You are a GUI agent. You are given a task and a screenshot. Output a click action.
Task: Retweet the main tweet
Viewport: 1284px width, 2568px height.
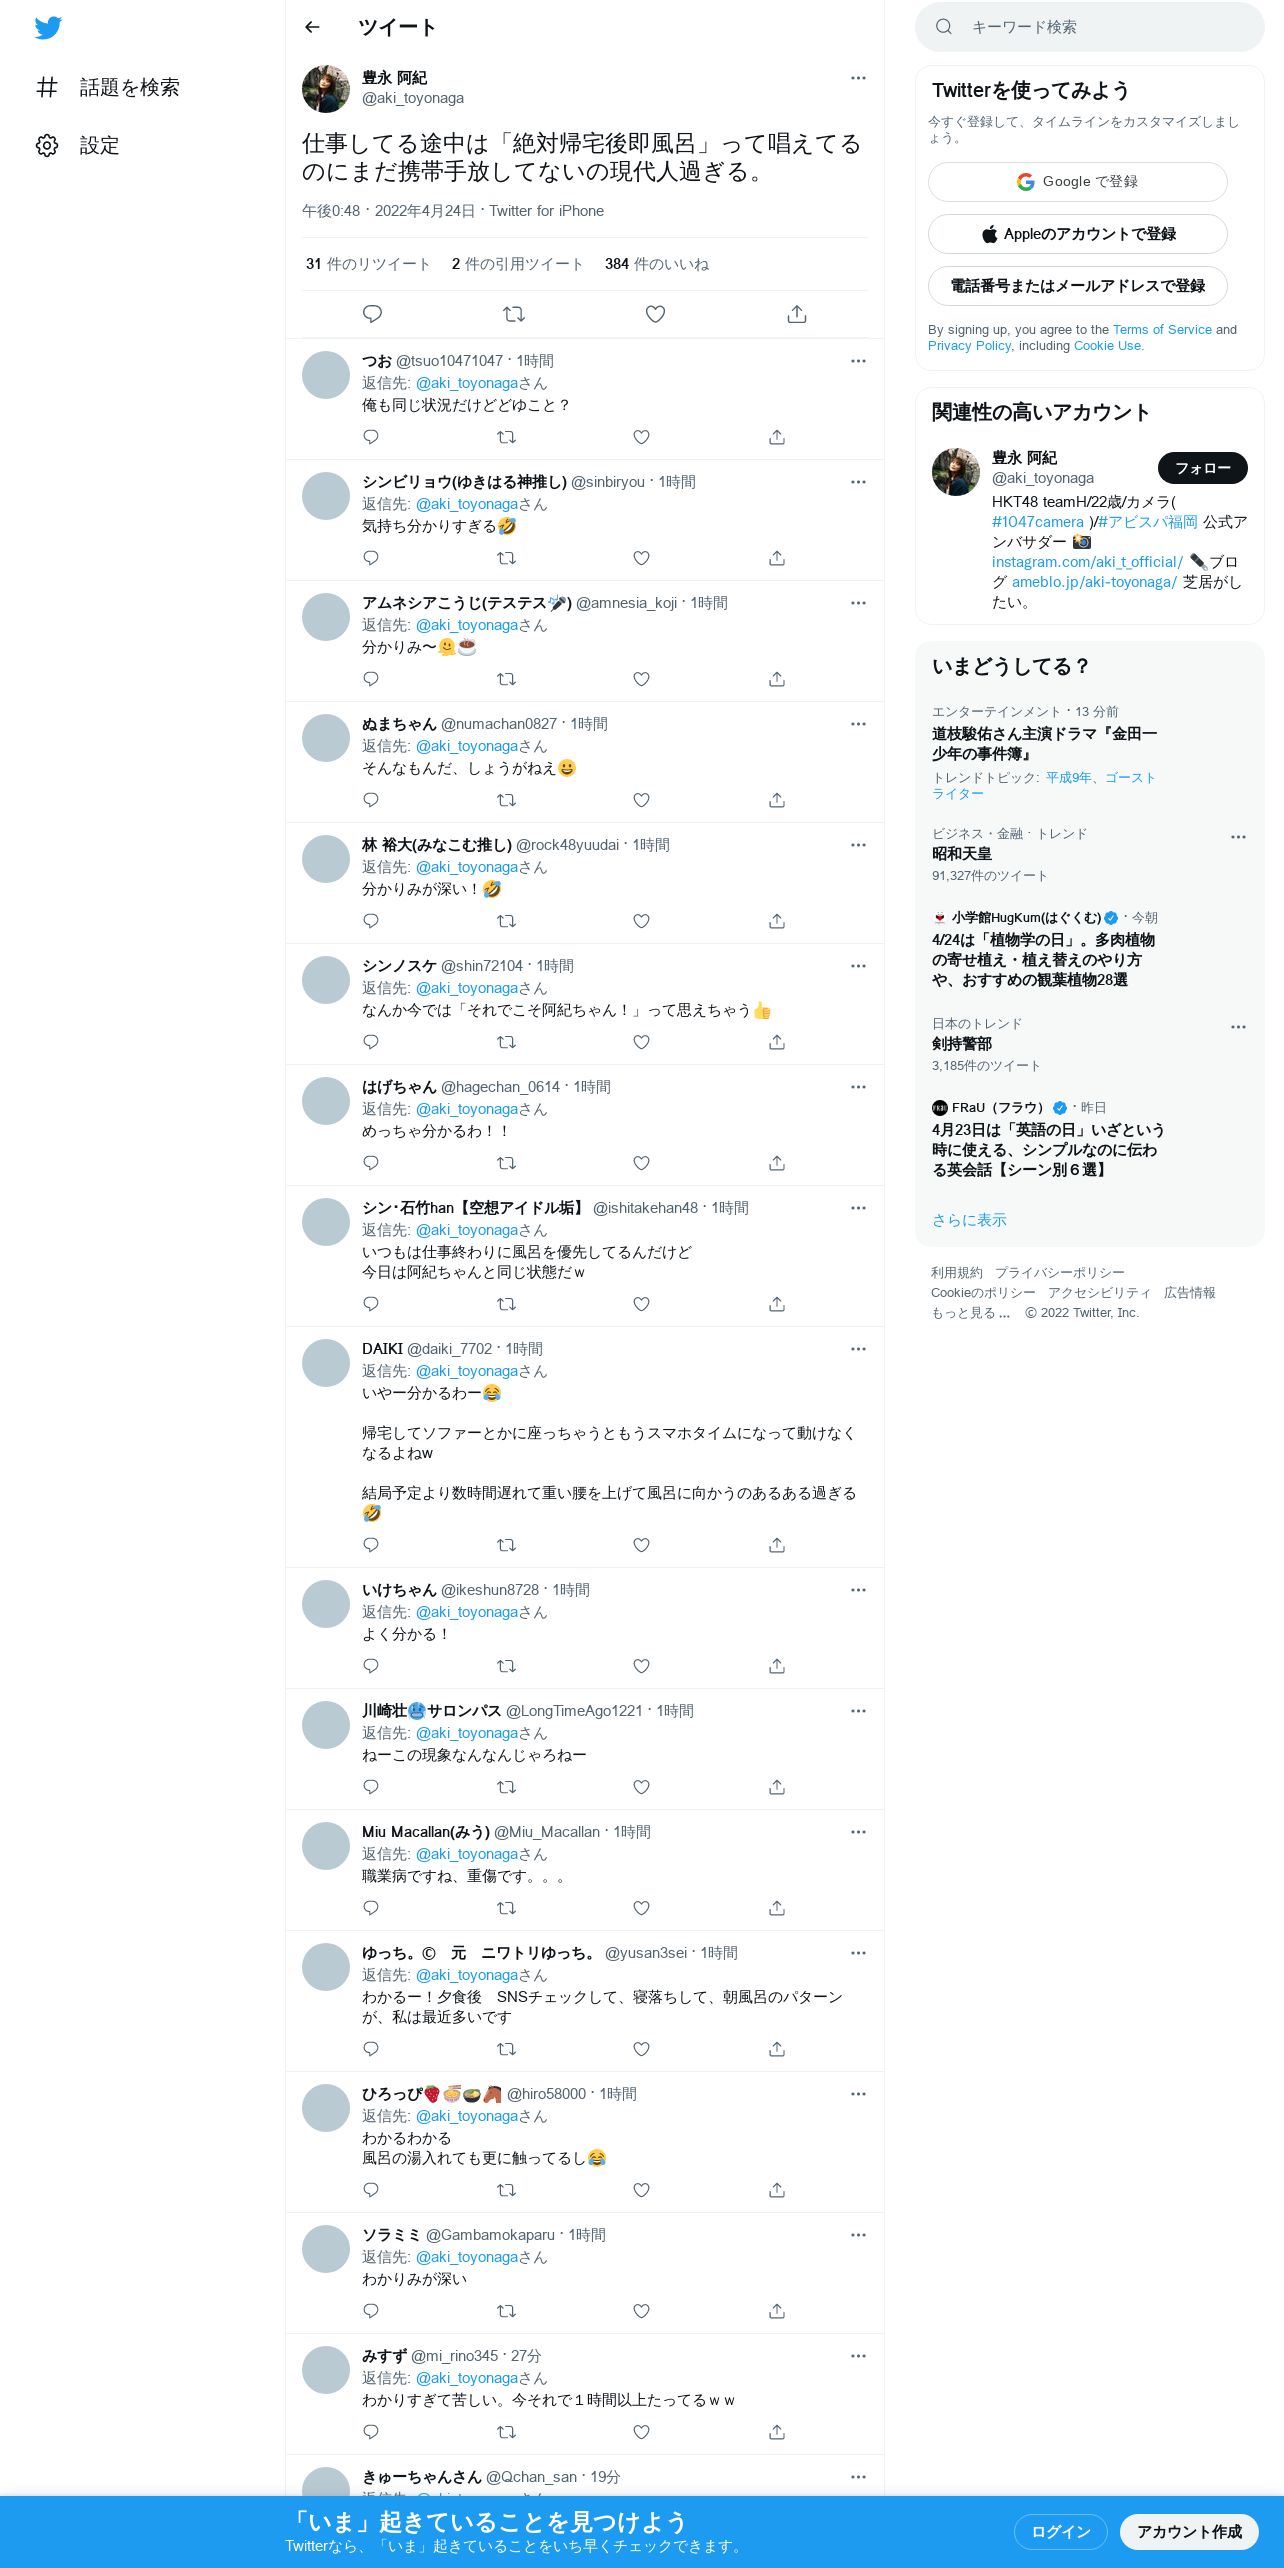click(514, 314)
